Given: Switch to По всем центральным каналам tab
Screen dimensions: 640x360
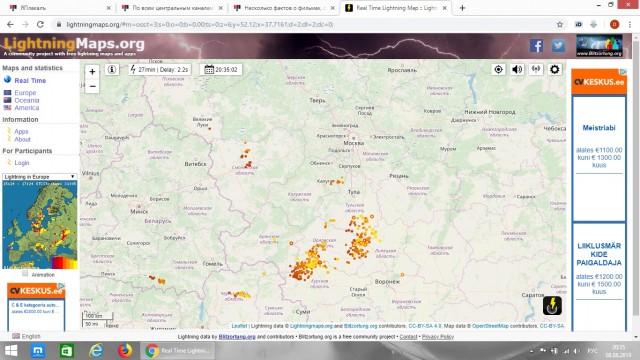Looking at the screenshot, I should [173, 8].
